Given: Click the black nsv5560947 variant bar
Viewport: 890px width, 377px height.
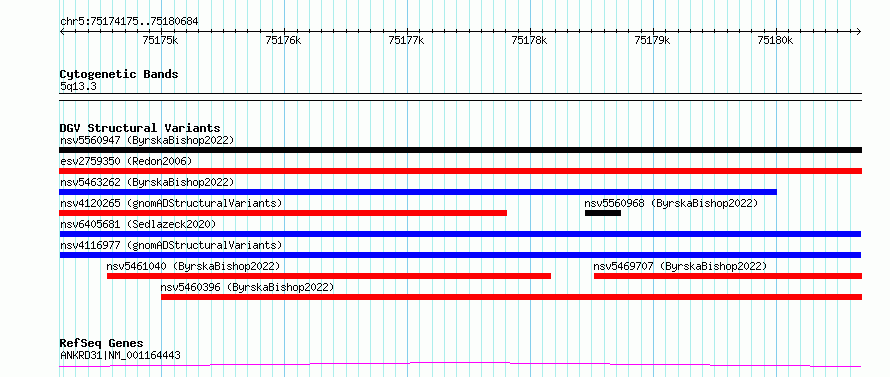Looking at the screenshot, I should 460,150.
